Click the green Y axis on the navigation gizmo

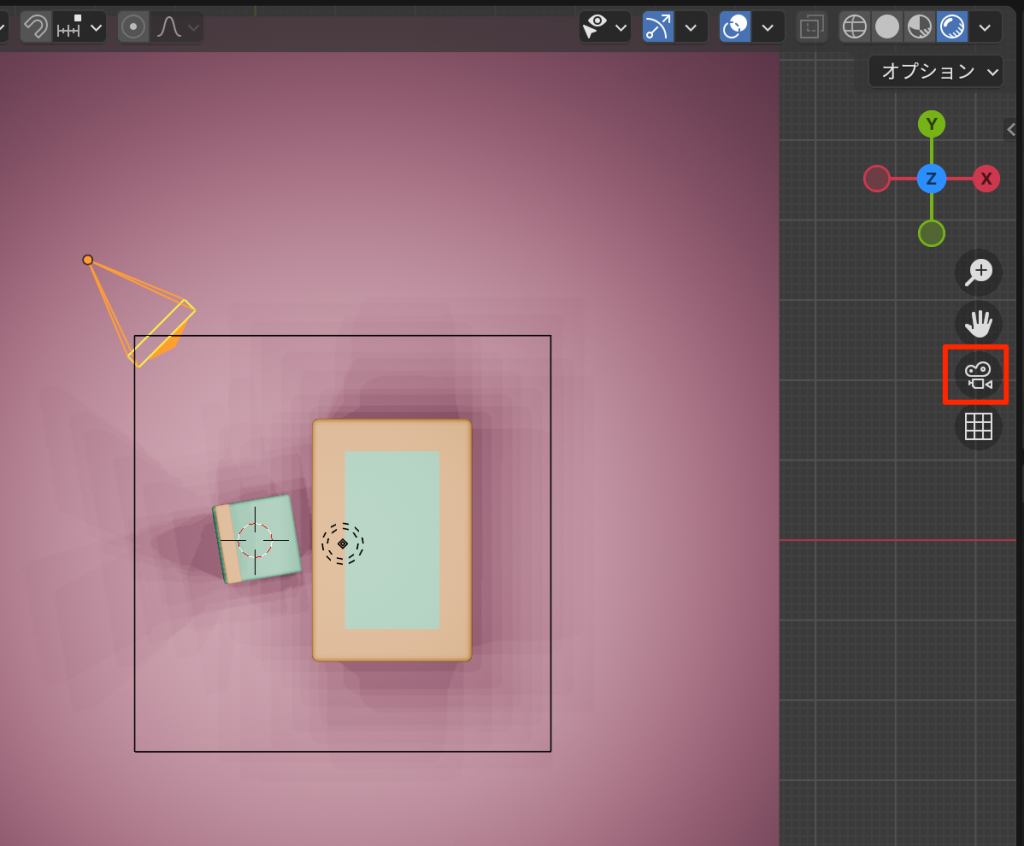point(931,124)
